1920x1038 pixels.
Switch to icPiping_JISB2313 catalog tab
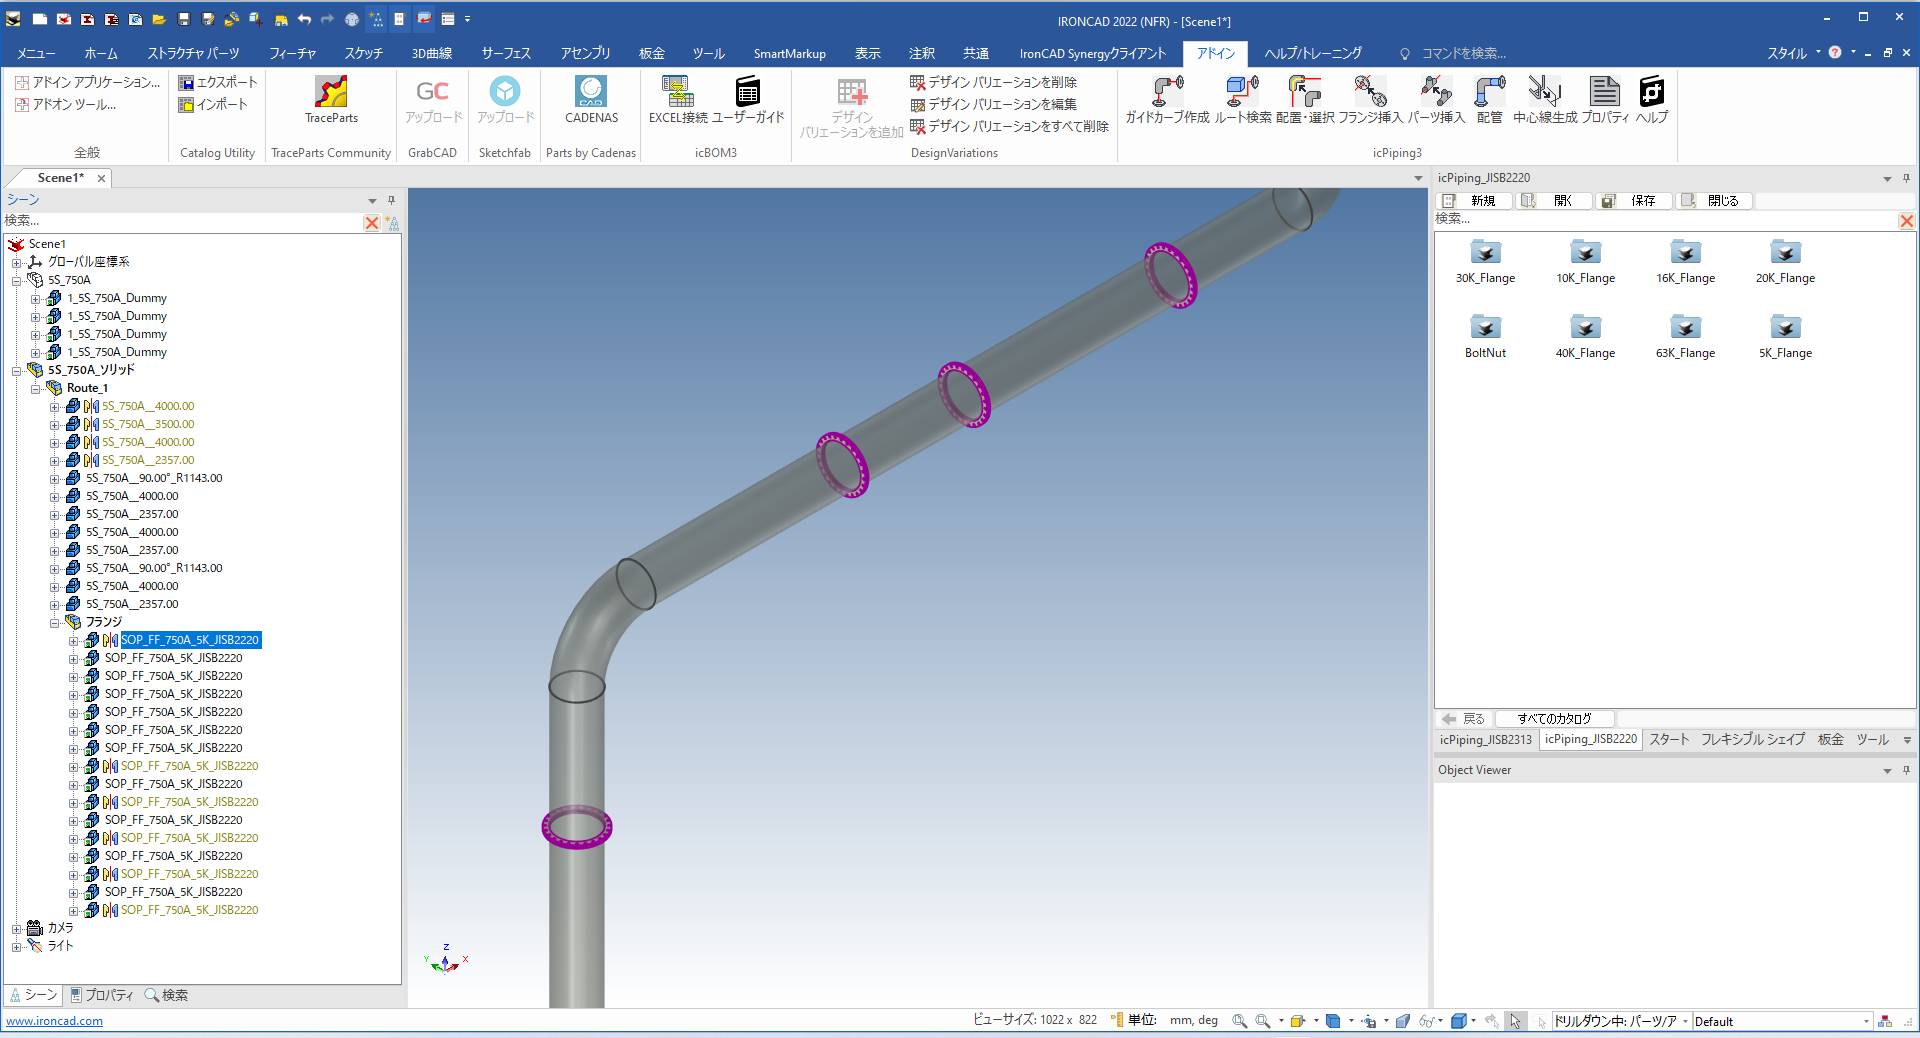1485,740
